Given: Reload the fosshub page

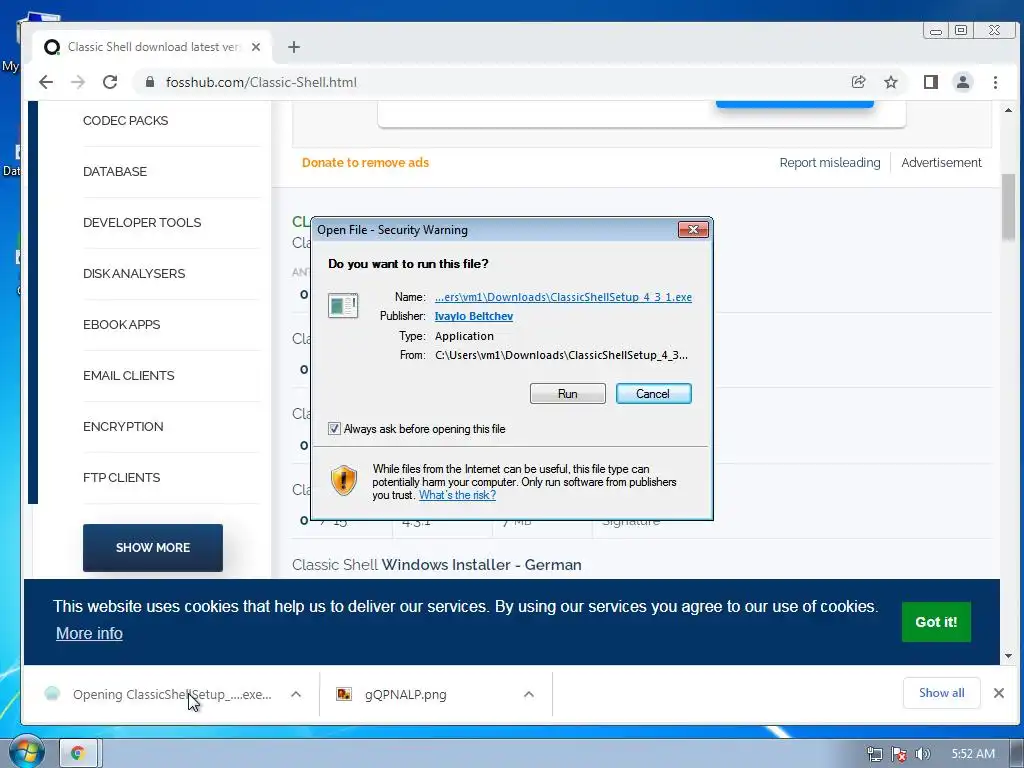Looking at the screenshot, I should (110, 82).
